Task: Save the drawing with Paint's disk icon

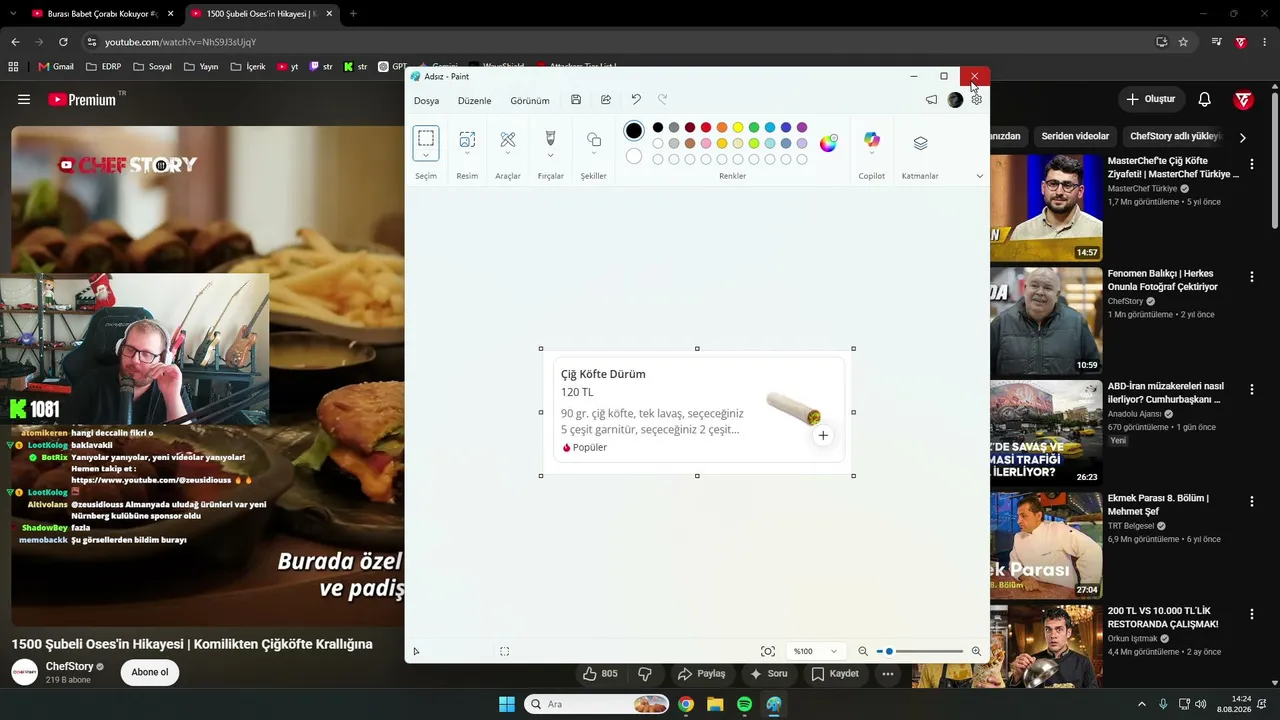Action: click(576, 100)
